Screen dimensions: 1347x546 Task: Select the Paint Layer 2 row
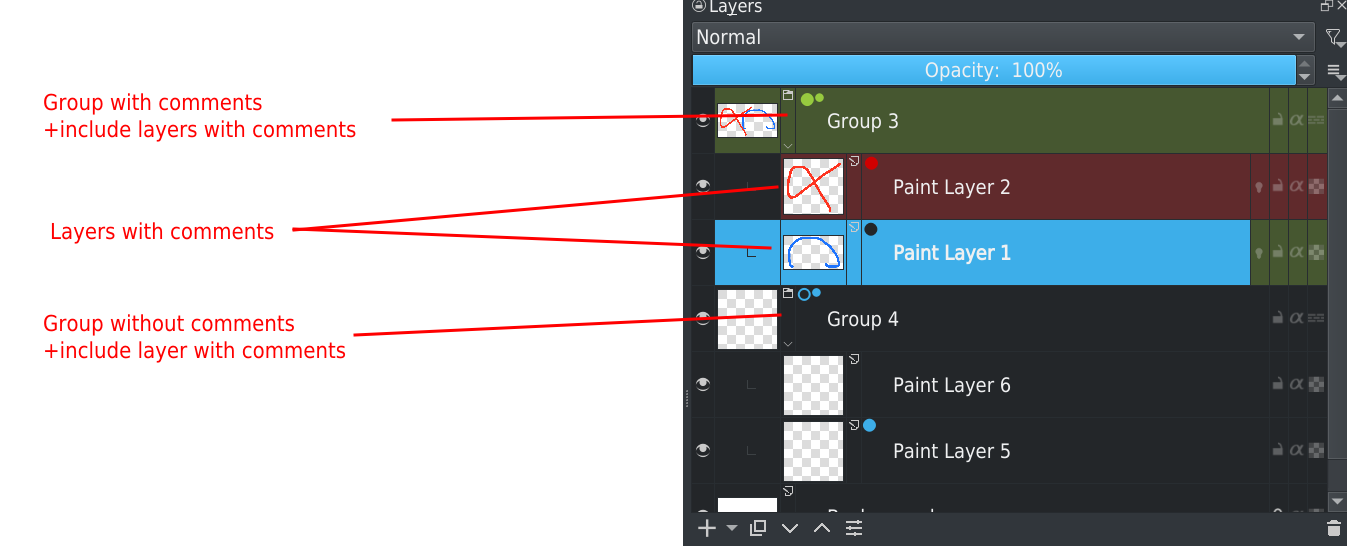click(951, 187)
